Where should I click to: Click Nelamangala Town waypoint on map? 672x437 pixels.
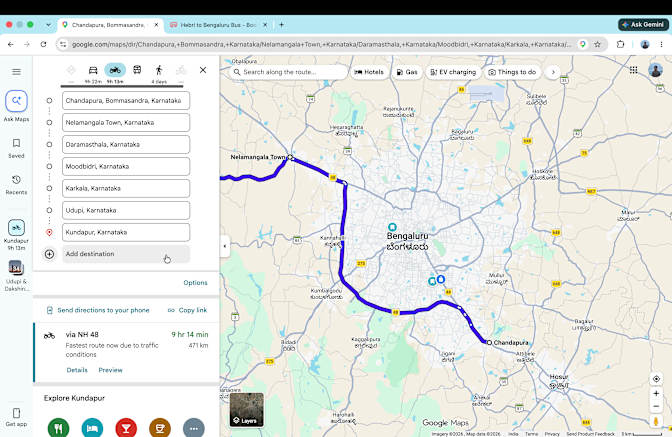290,158
